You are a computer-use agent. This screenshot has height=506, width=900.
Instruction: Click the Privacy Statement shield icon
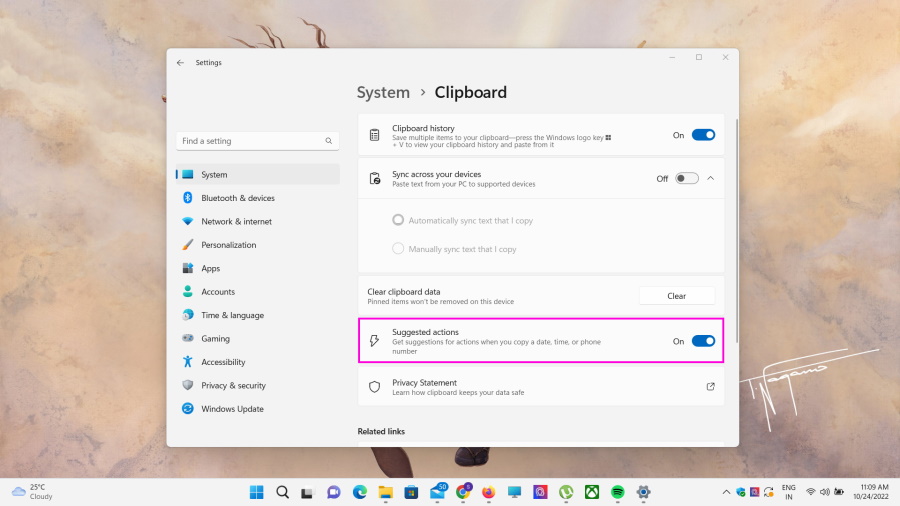pyautogui.click(x=374, y=387)
